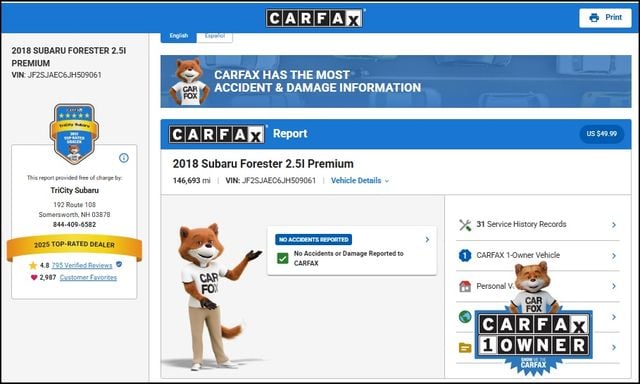
Task: Expand the CARFAX 1-Owner Vehicle chevron
Action: click(x=613, y=256)
